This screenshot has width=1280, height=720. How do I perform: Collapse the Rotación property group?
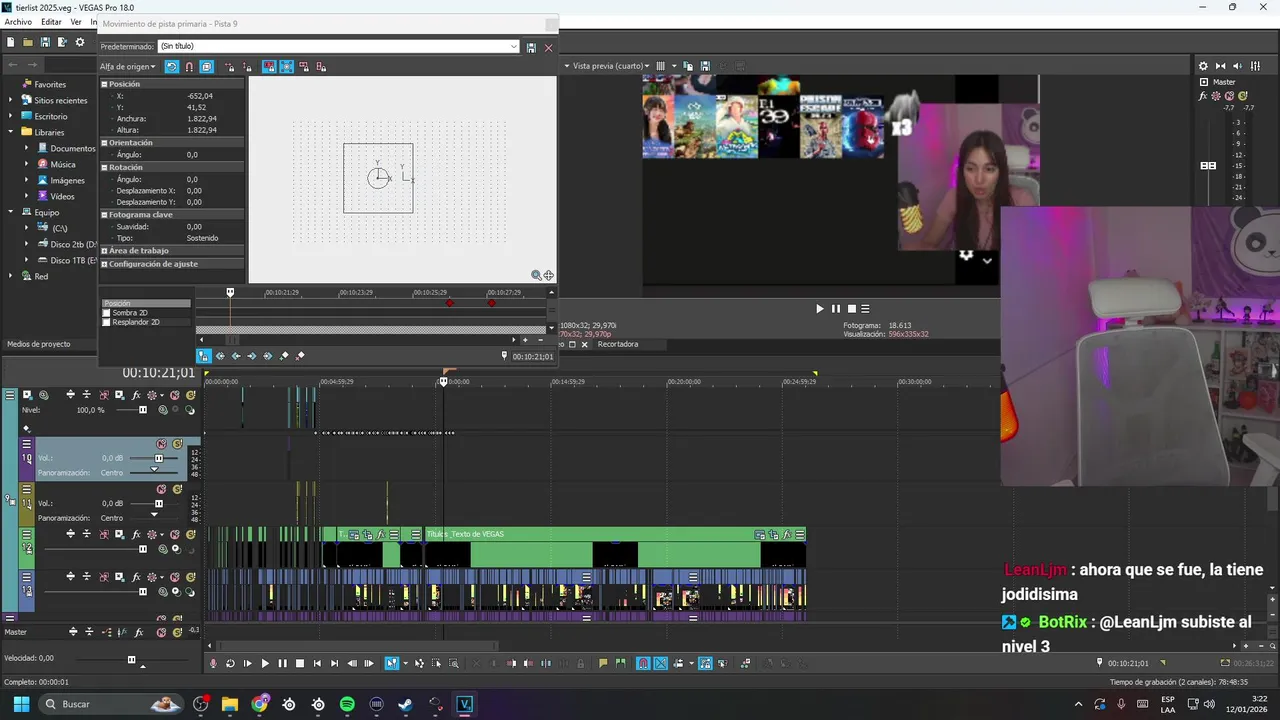pos(104,167)
